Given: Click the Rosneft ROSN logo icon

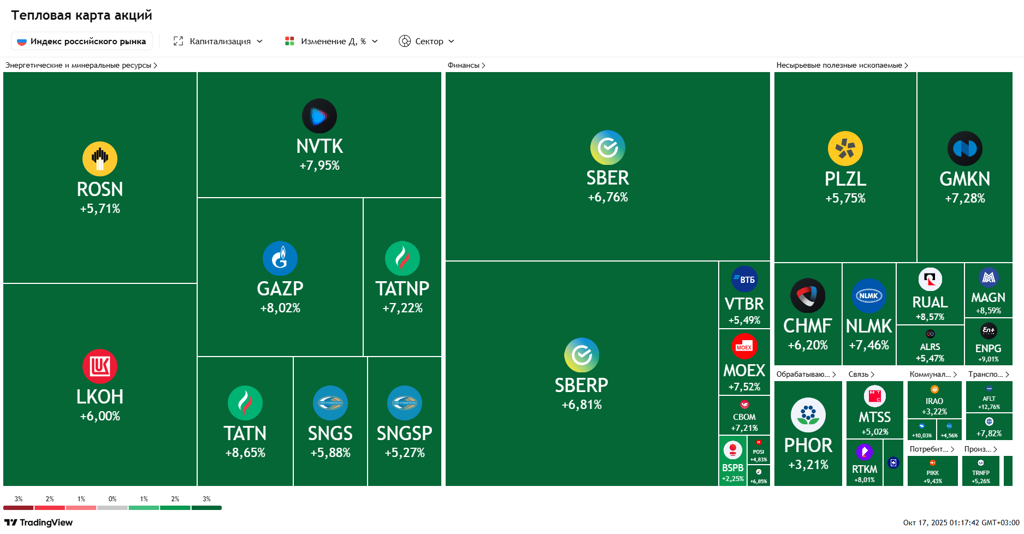Looking at the screenshot, I should click(x=99, y=159).
